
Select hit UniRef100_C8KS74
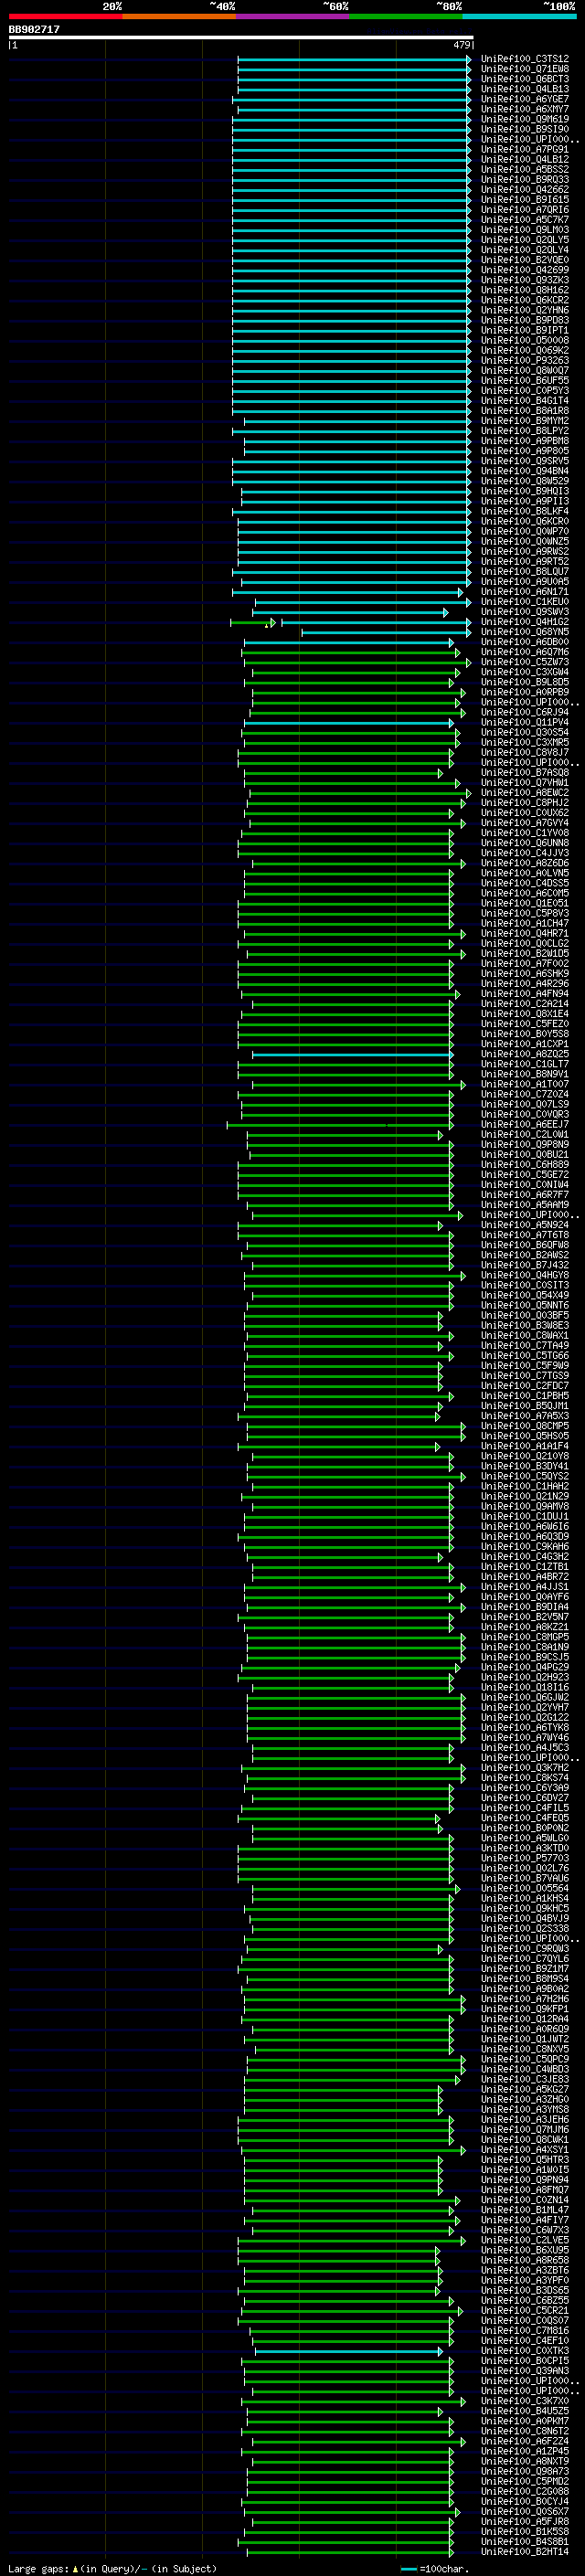point(525,1778)
